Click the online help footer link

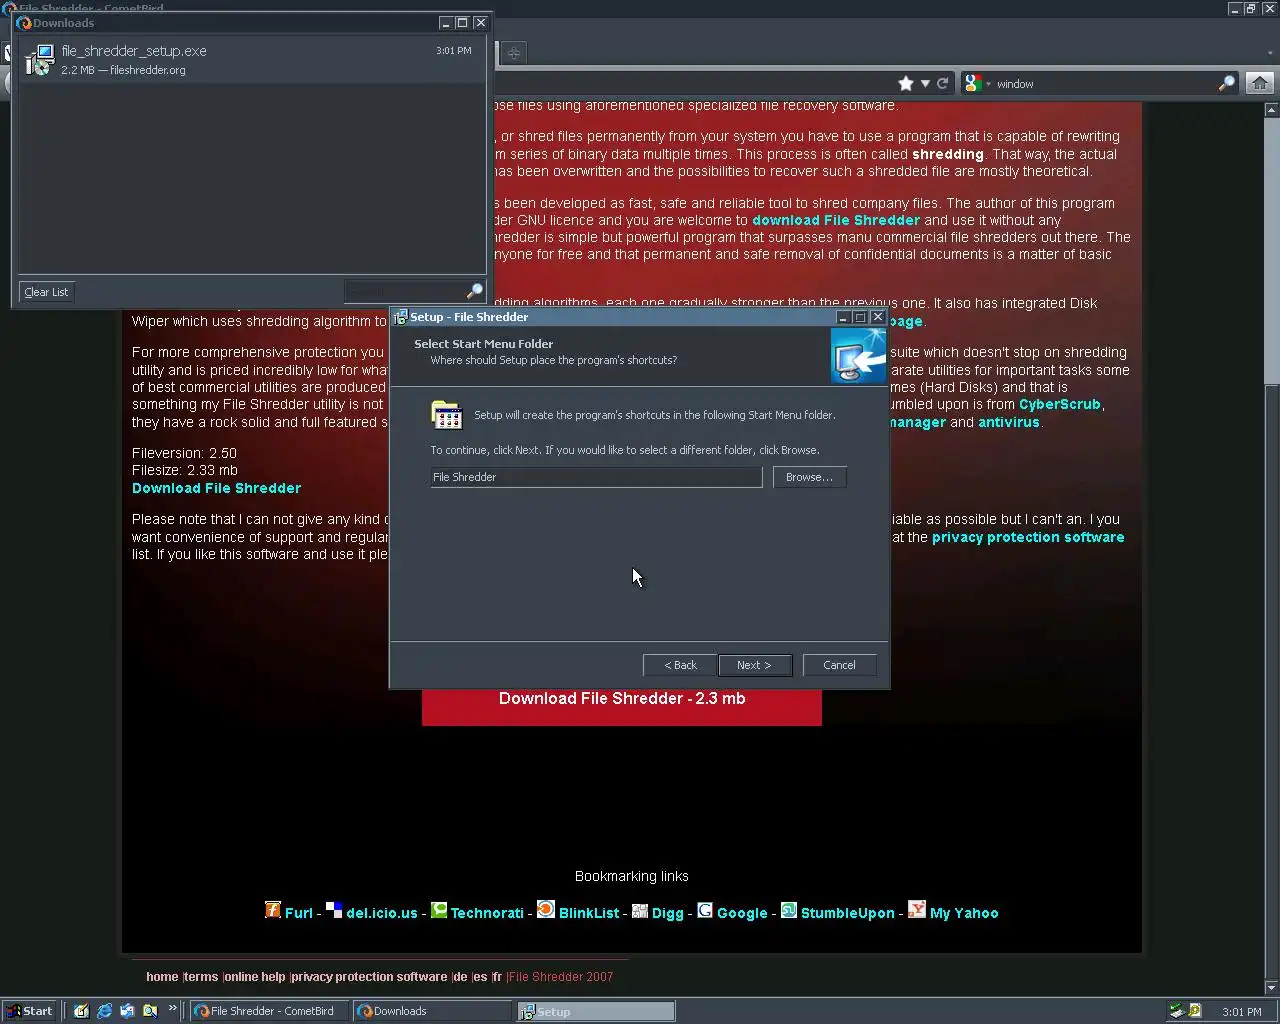click(x=255, y=977)
